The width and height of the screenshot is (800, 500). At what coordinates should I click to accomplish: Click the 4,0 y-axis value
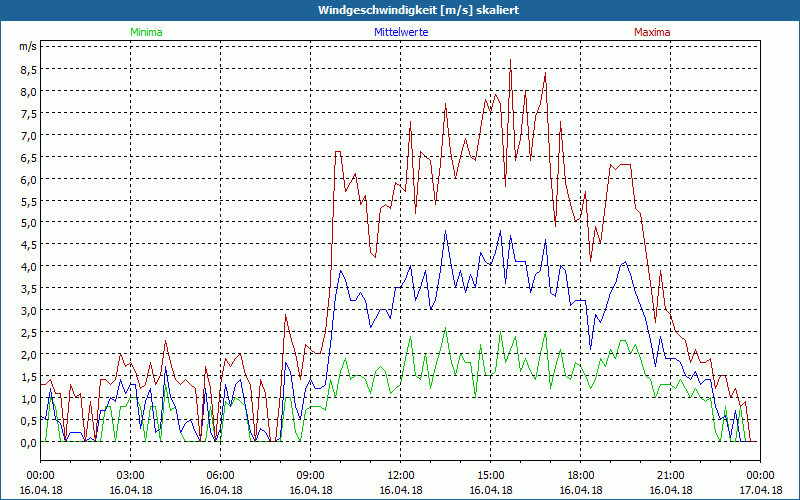tap(28, 267)
